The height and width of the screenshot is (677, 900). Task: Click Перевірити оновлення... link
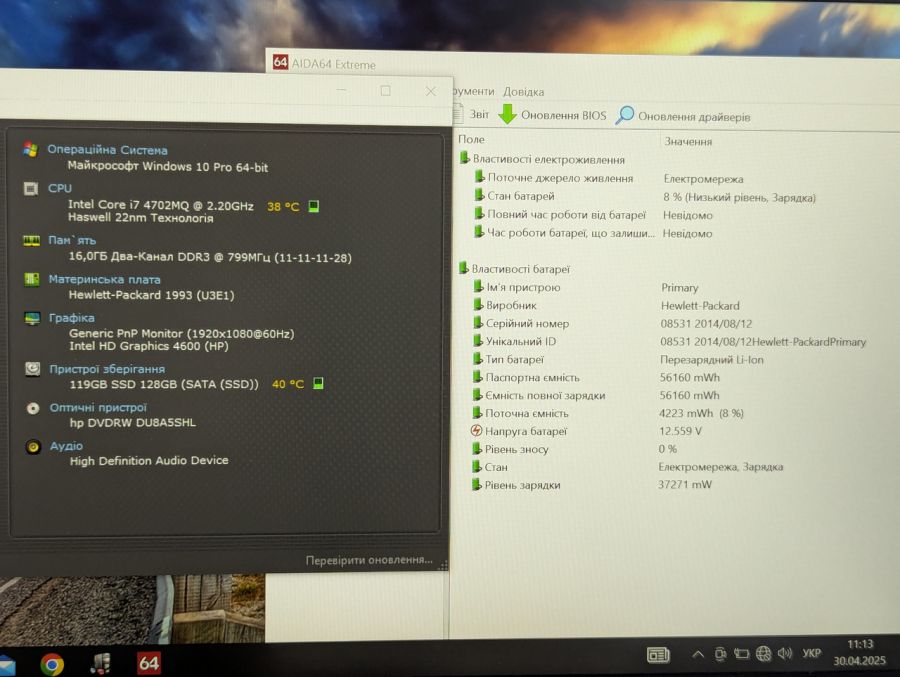pyautogui.click(x=369, y=560)
